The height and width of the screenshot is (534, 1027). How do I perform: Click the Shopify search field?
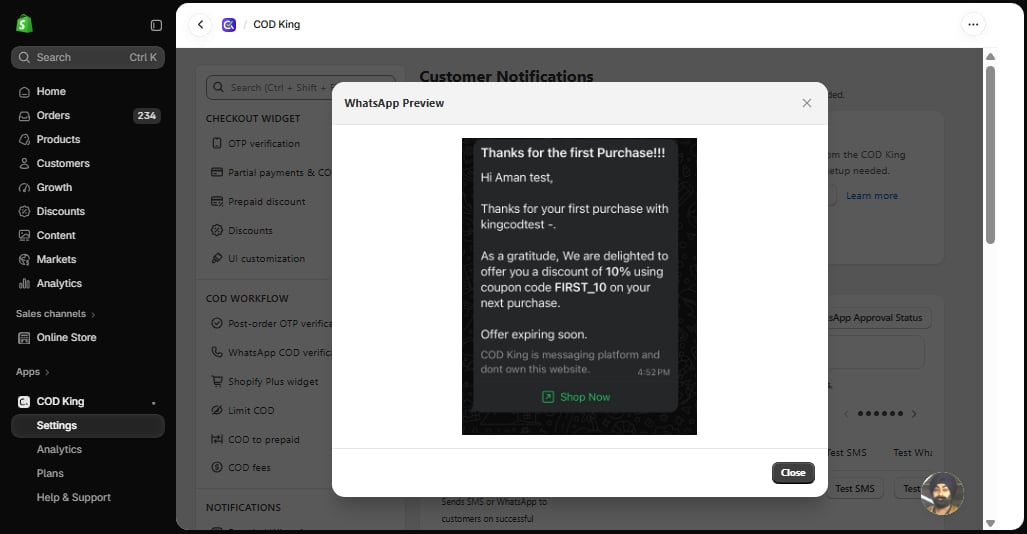[88, 58]
